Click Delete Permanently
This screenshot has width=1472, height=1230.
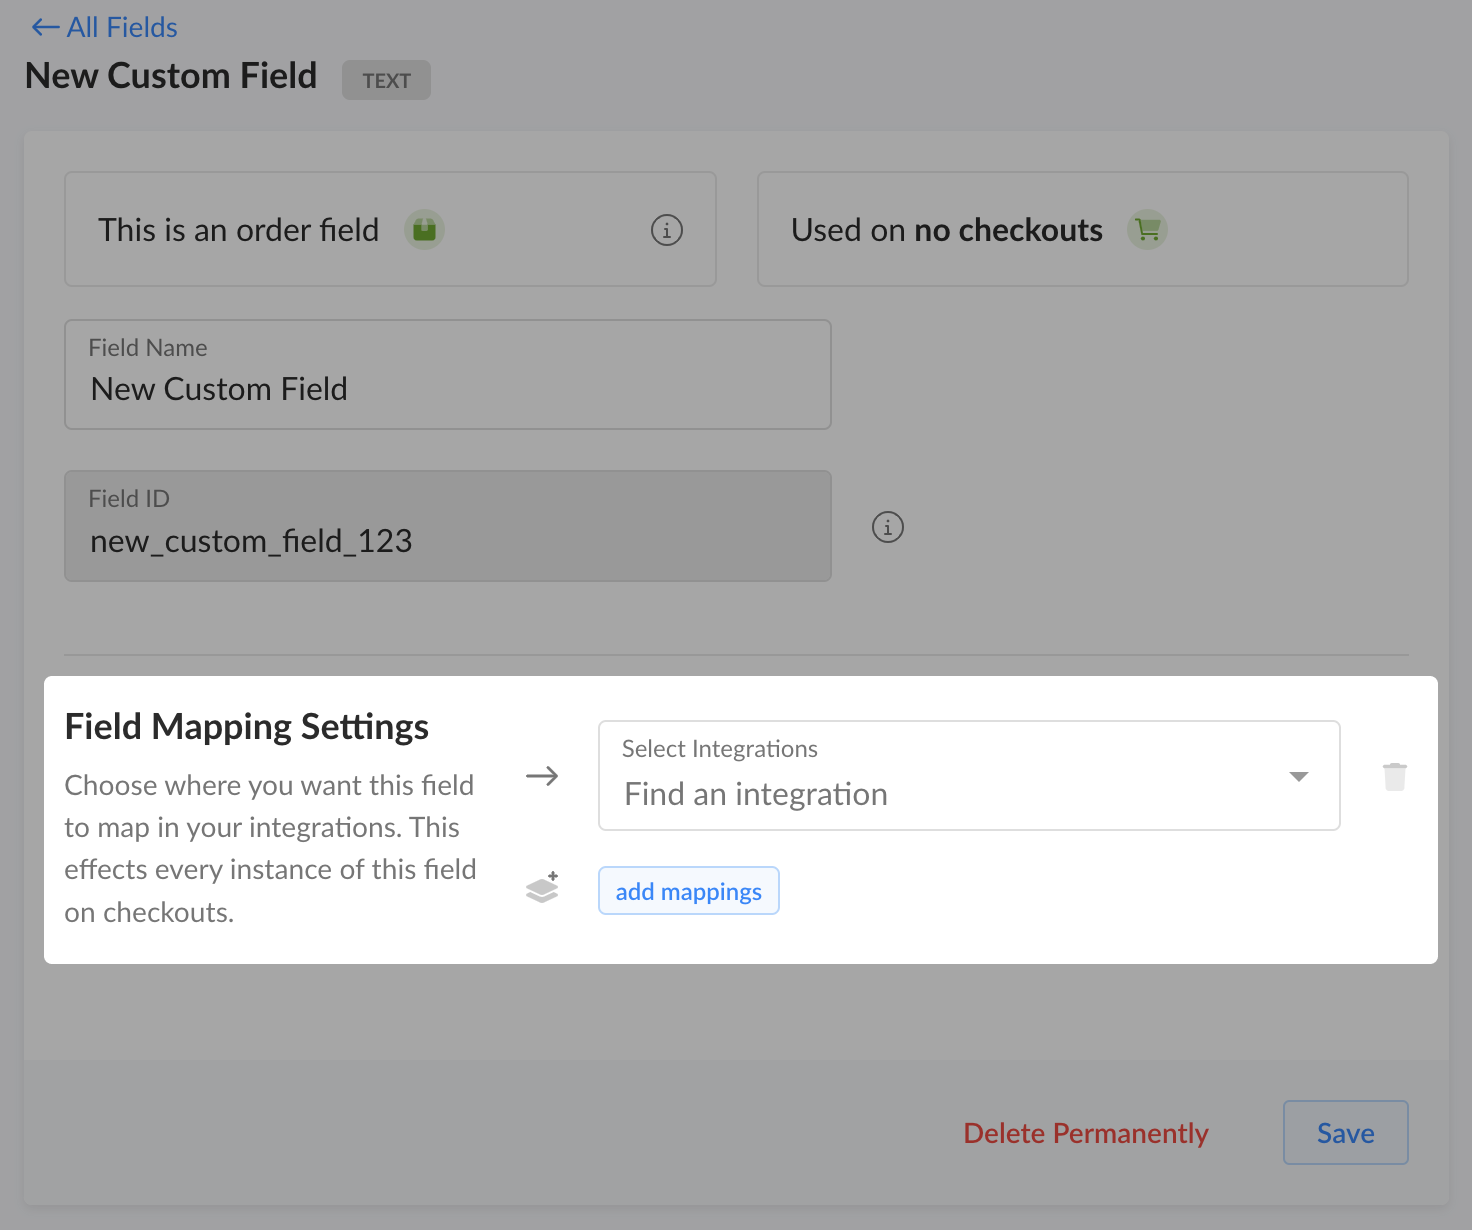pos(1086,1133)
